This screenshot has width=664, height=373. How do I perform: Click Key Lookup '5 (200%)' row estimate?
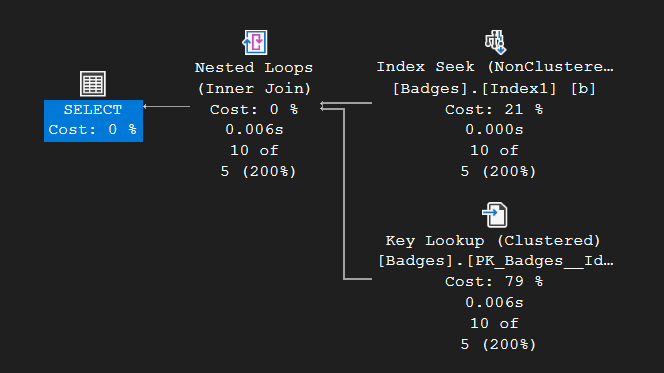[498, 344]
